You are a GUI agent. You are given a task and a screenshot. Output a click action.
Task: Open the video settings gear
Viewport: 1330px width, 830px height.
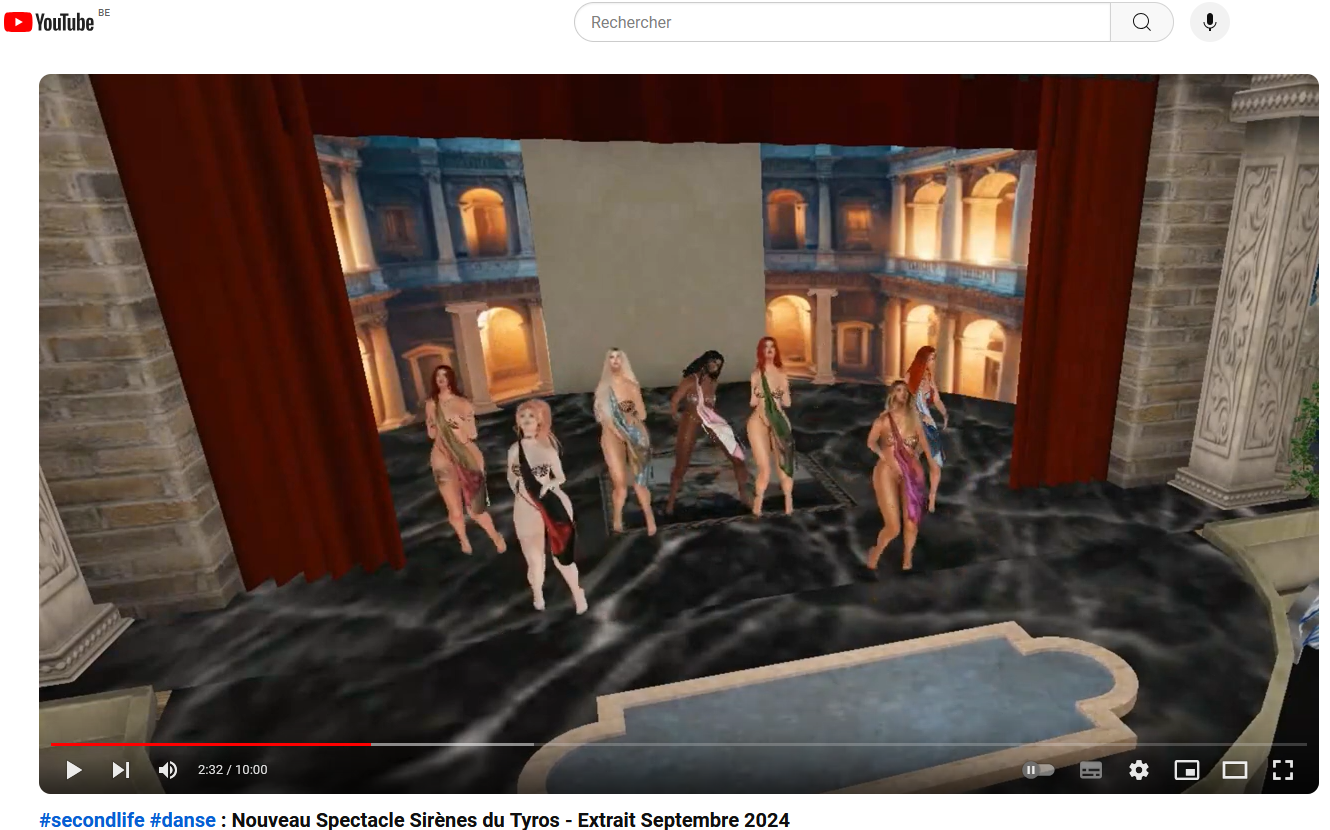coord(1139,770)
